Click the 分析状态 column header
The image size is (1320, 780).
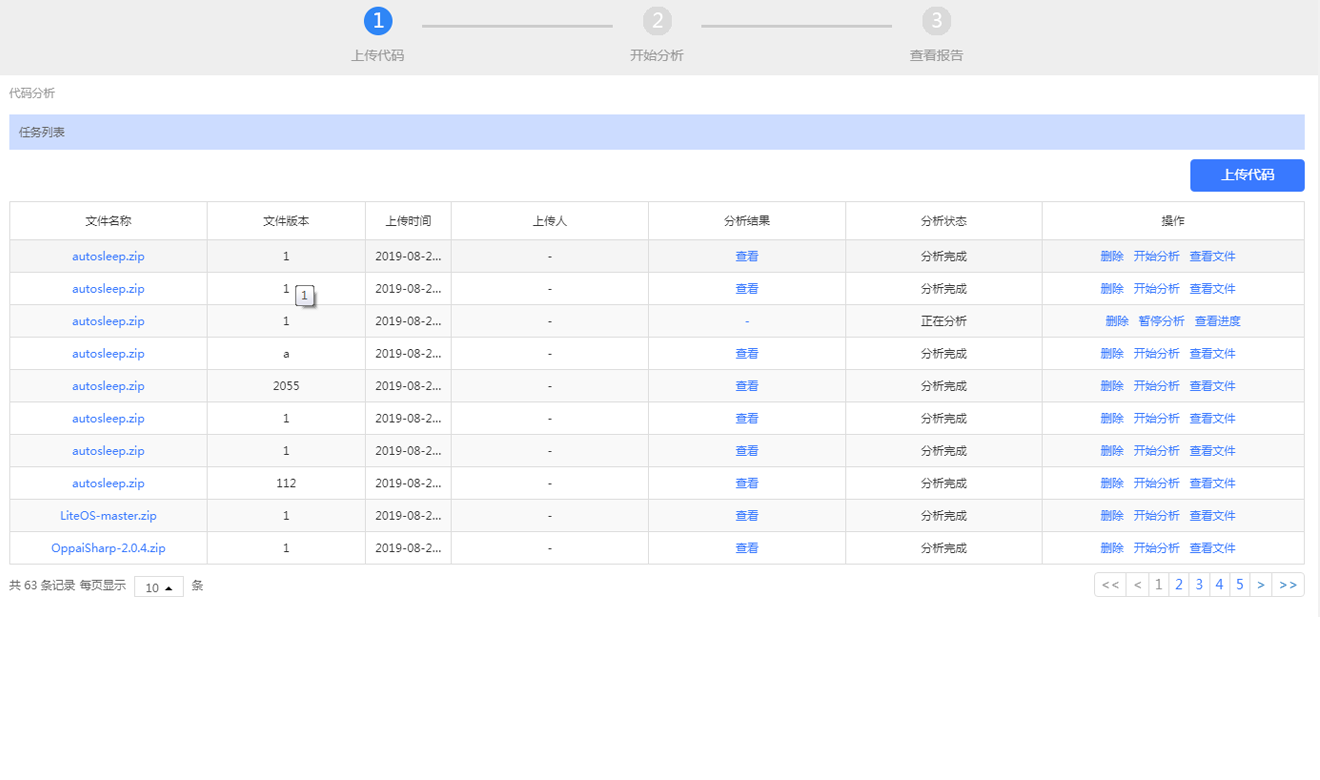(944, 221)
